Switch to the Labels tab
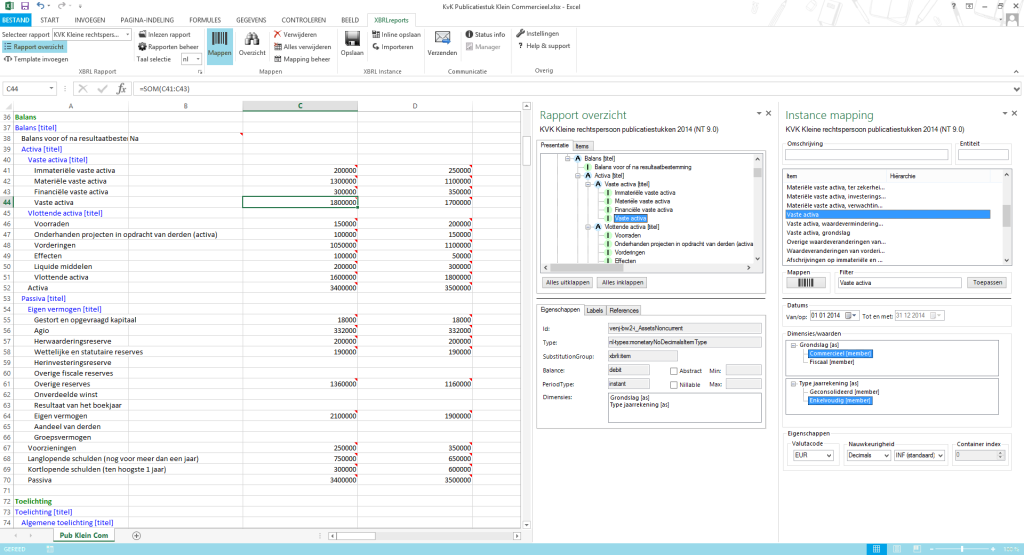 594,310
